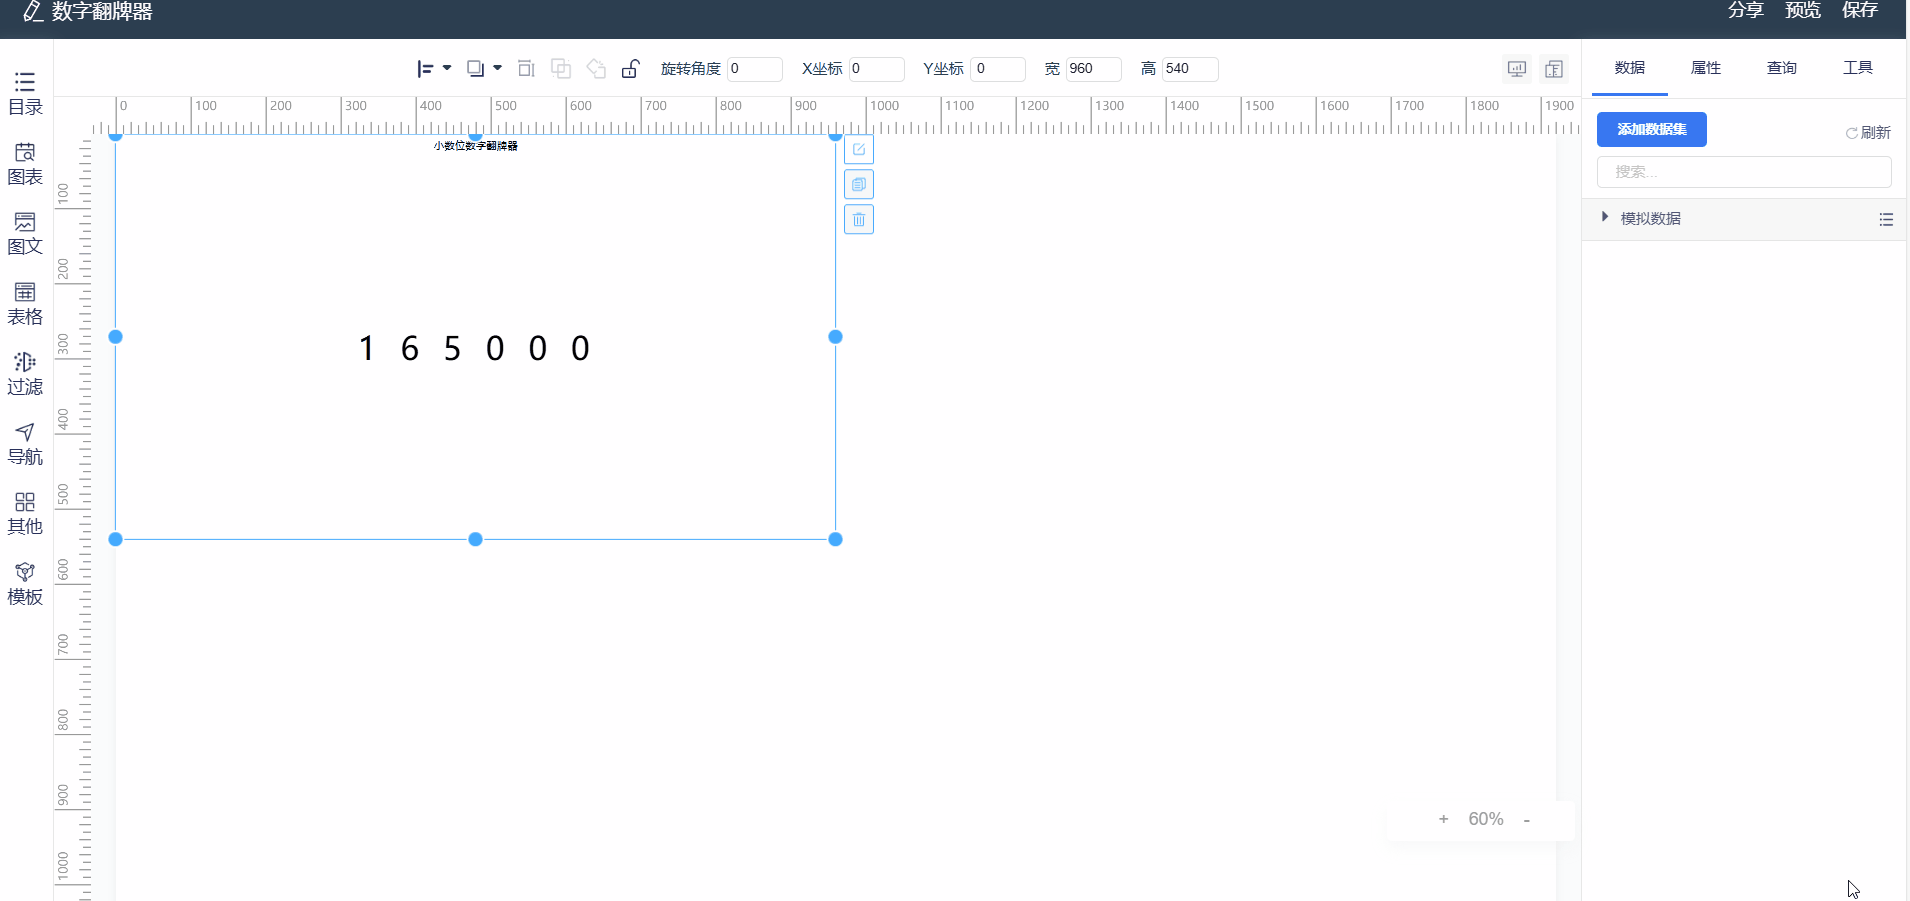Click the Y坐标 input field
The height and width of the screenshot is (901, 1910).
[x=998, y=69]
